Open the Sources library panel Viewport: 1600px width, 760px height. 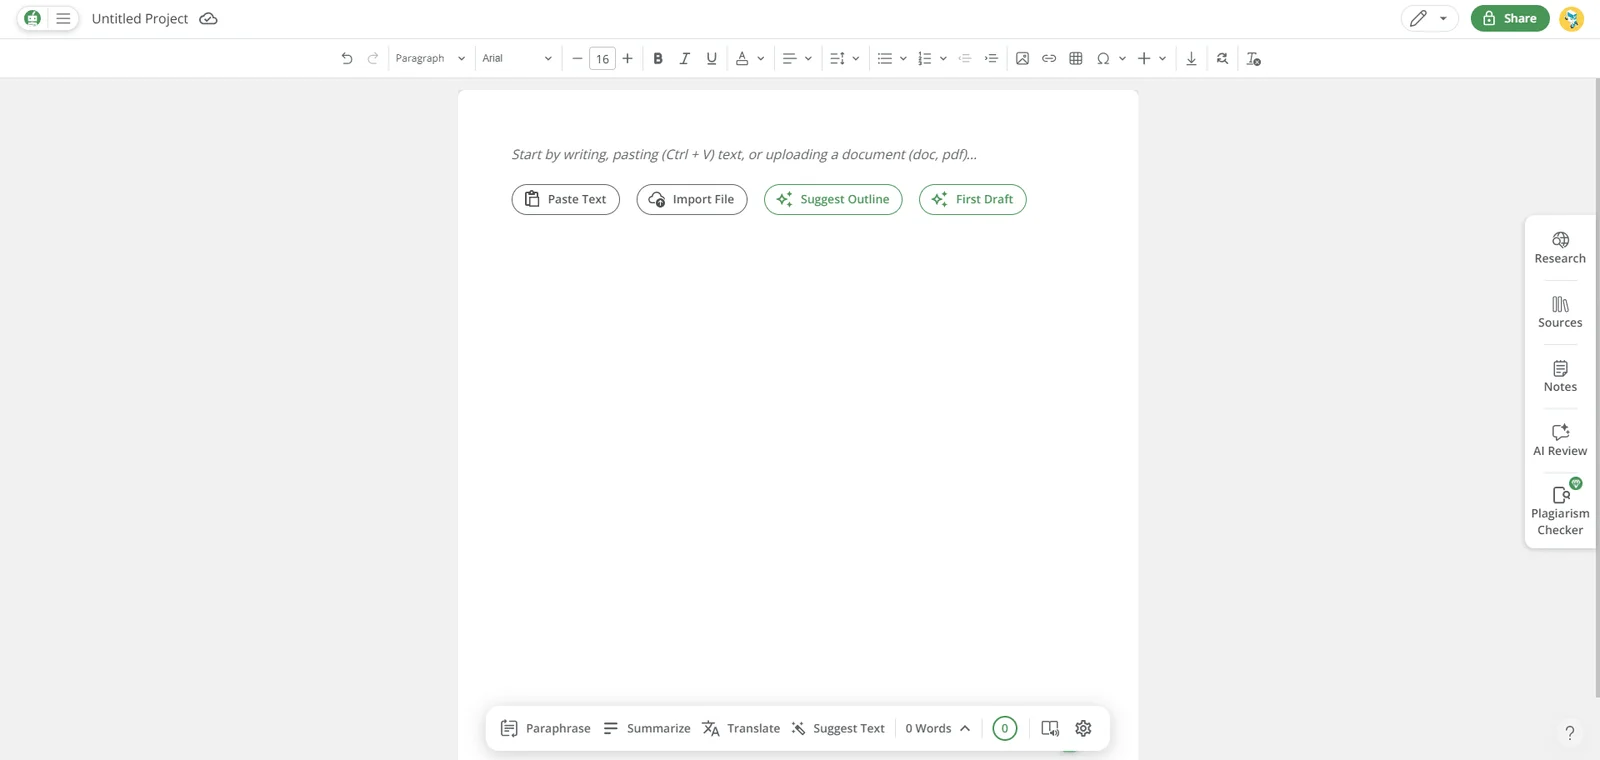tap(1560, 312)
